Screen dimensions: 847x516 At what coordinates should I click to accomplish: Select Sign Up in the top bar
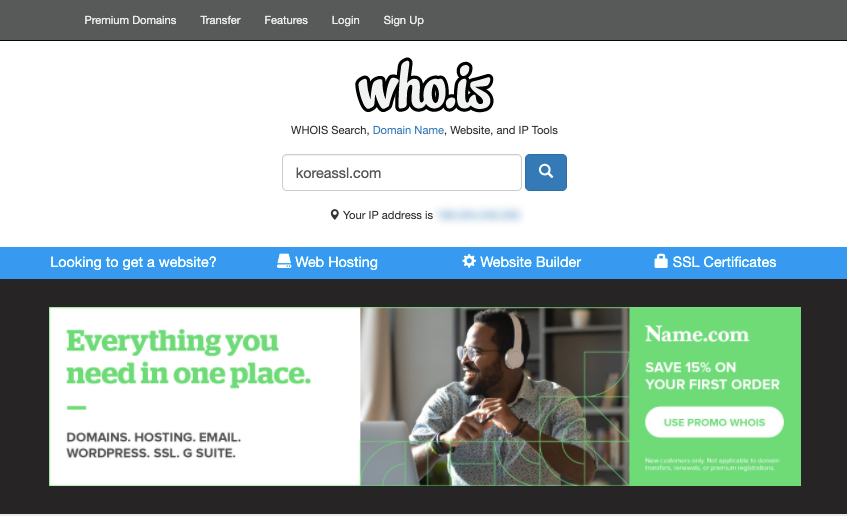[x=404, y=20]
